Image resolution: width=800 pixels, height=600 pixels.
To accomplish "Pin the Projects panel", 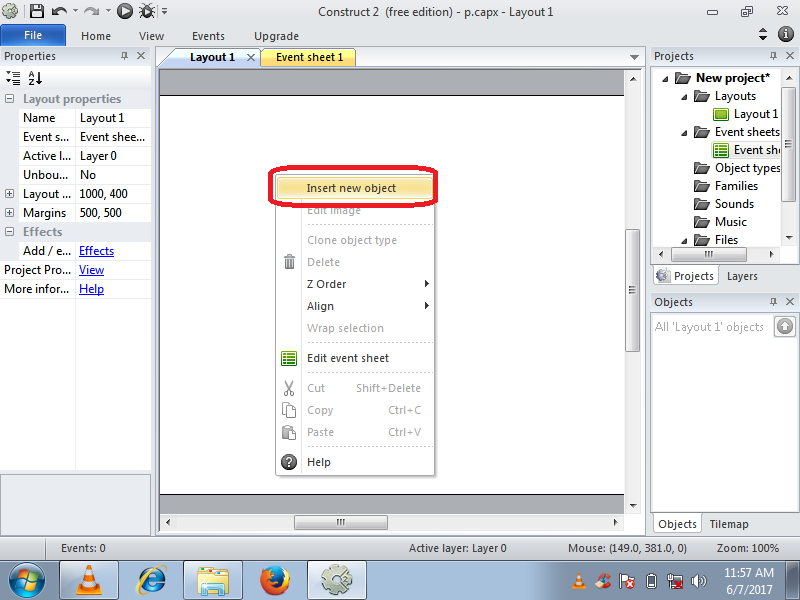I will click(773, 56).
